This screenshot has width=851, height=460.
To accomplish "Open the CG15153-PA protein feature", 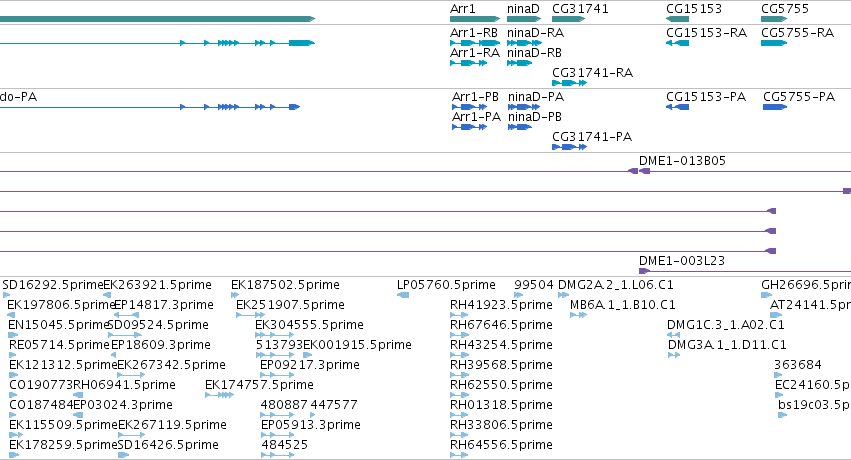I will click(706, 97).
